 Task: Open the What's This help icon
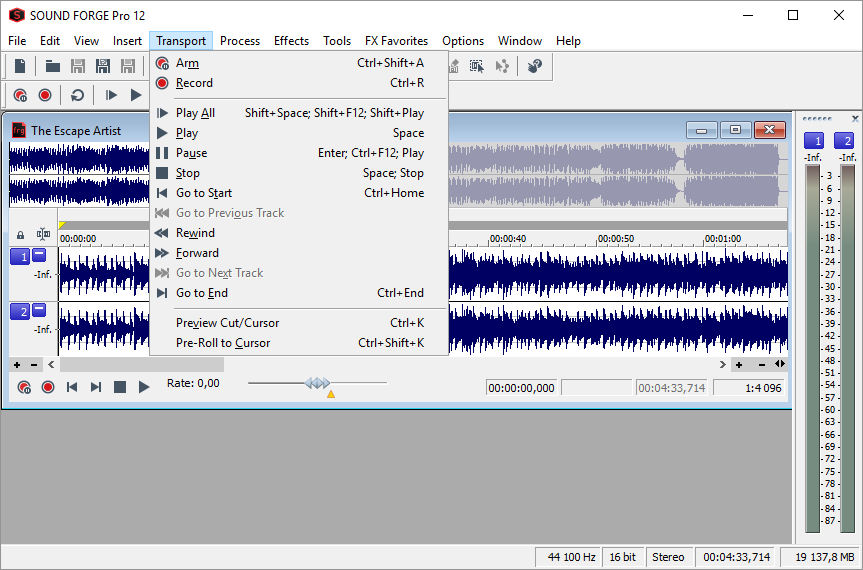point(534,66)
